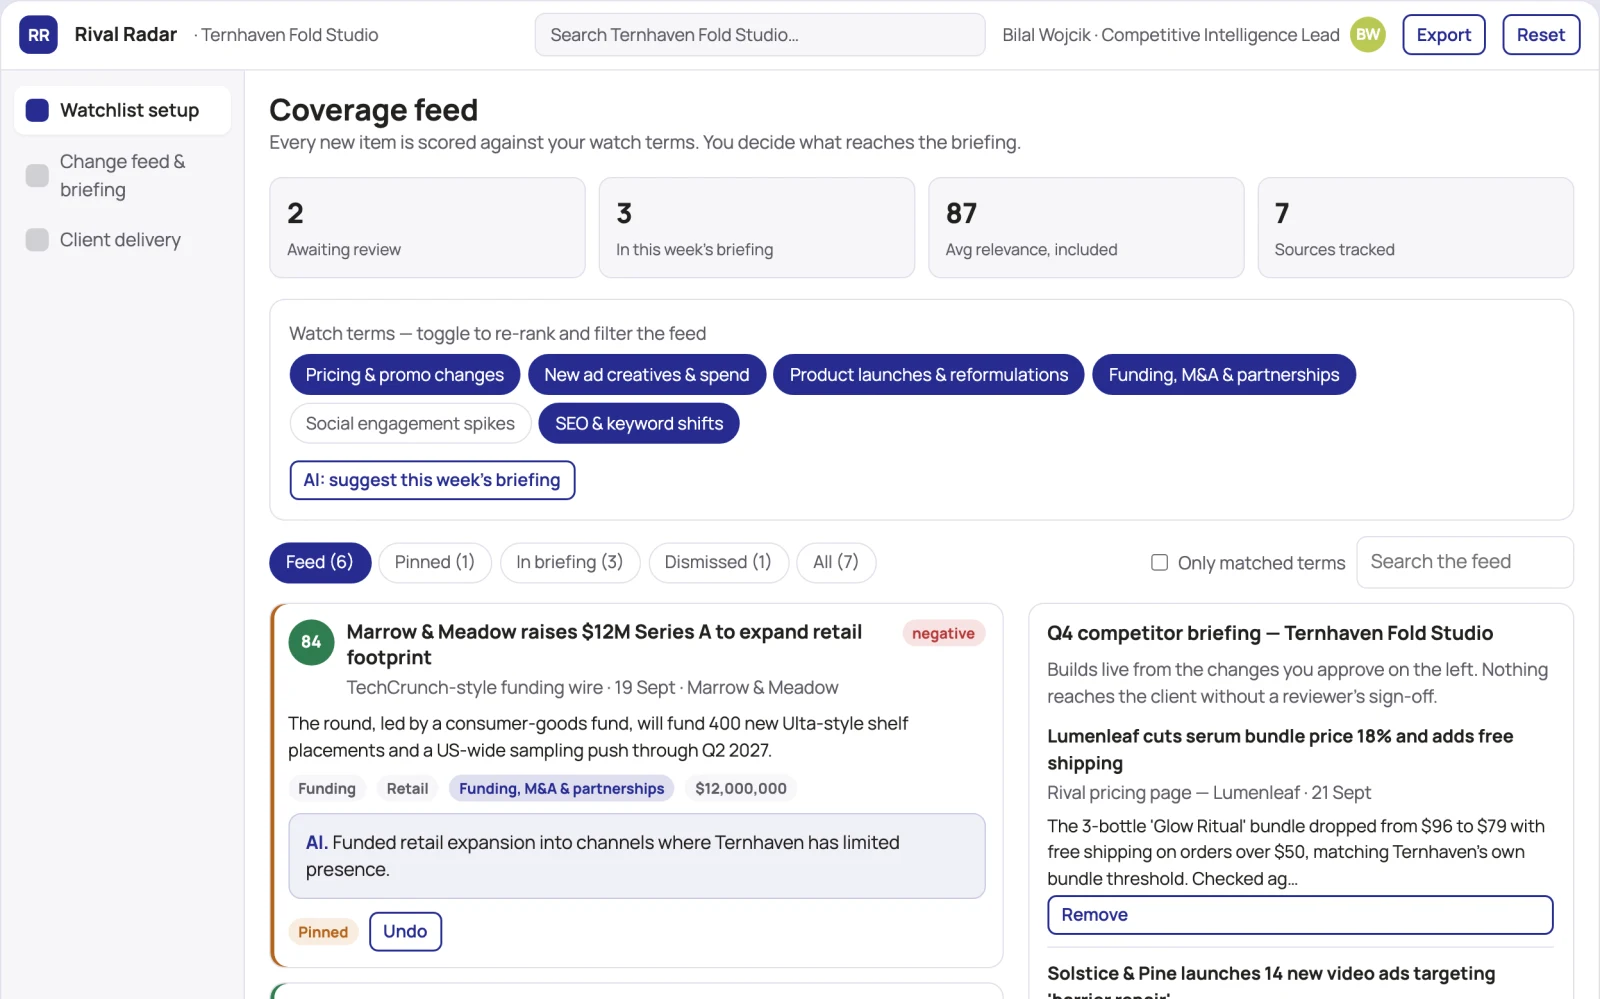
Task: Click the Export button
Action: click(1444, 35)
